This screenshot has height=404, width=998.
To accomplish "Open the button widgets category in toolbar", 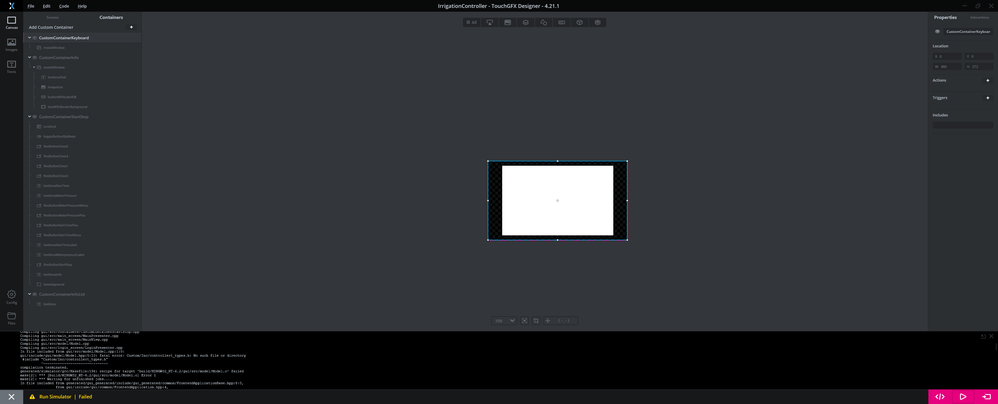I will coord(489,22).
